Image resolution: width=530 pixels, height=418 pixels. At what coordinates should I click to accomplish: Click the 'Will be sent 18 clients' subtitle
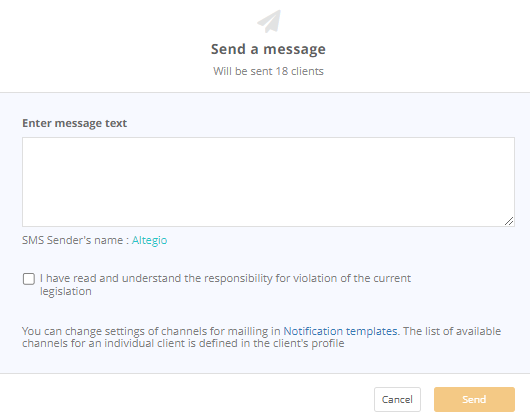point(268,71)
